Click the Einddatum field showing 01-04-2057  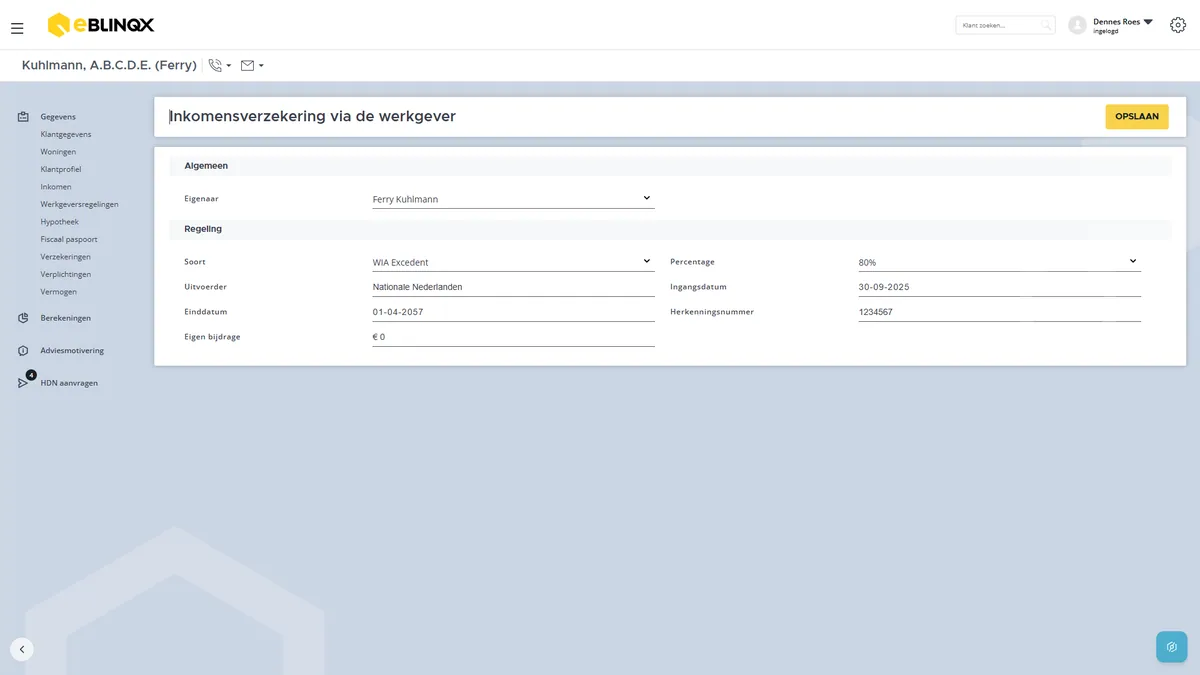pos(513,312)
